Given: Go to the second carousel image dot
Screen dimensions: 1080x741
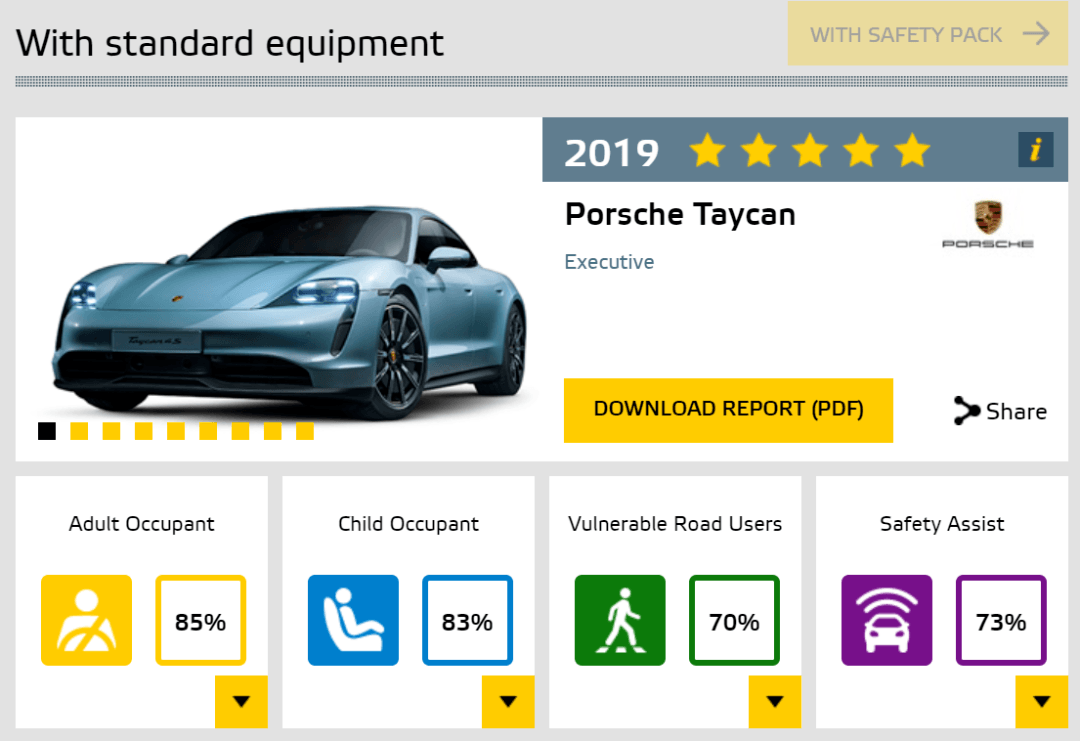Looking at the screenshot, I should click(x=79, y=431).
